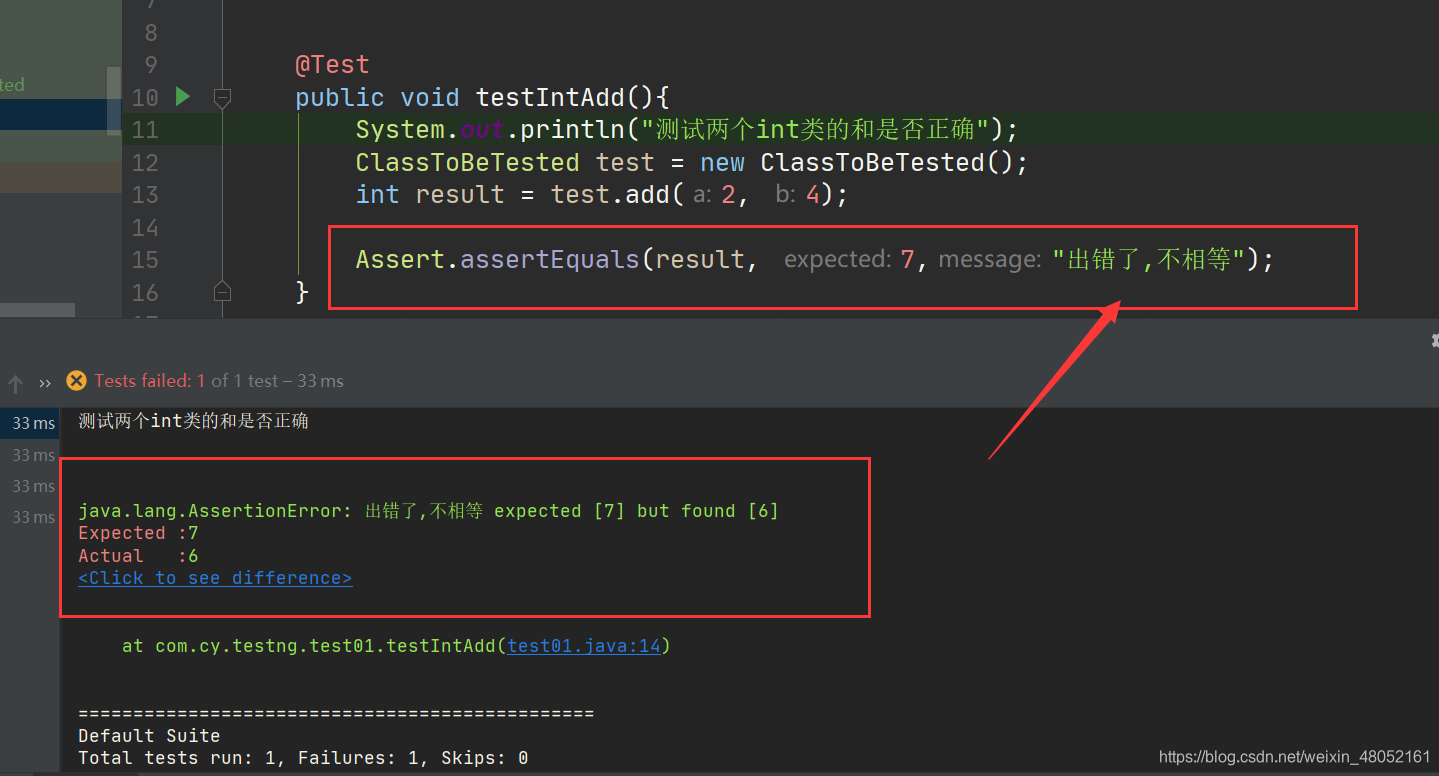Click the 'Expected :7' console line
This screenshot has width=1439, height=776.
[138, 533]
